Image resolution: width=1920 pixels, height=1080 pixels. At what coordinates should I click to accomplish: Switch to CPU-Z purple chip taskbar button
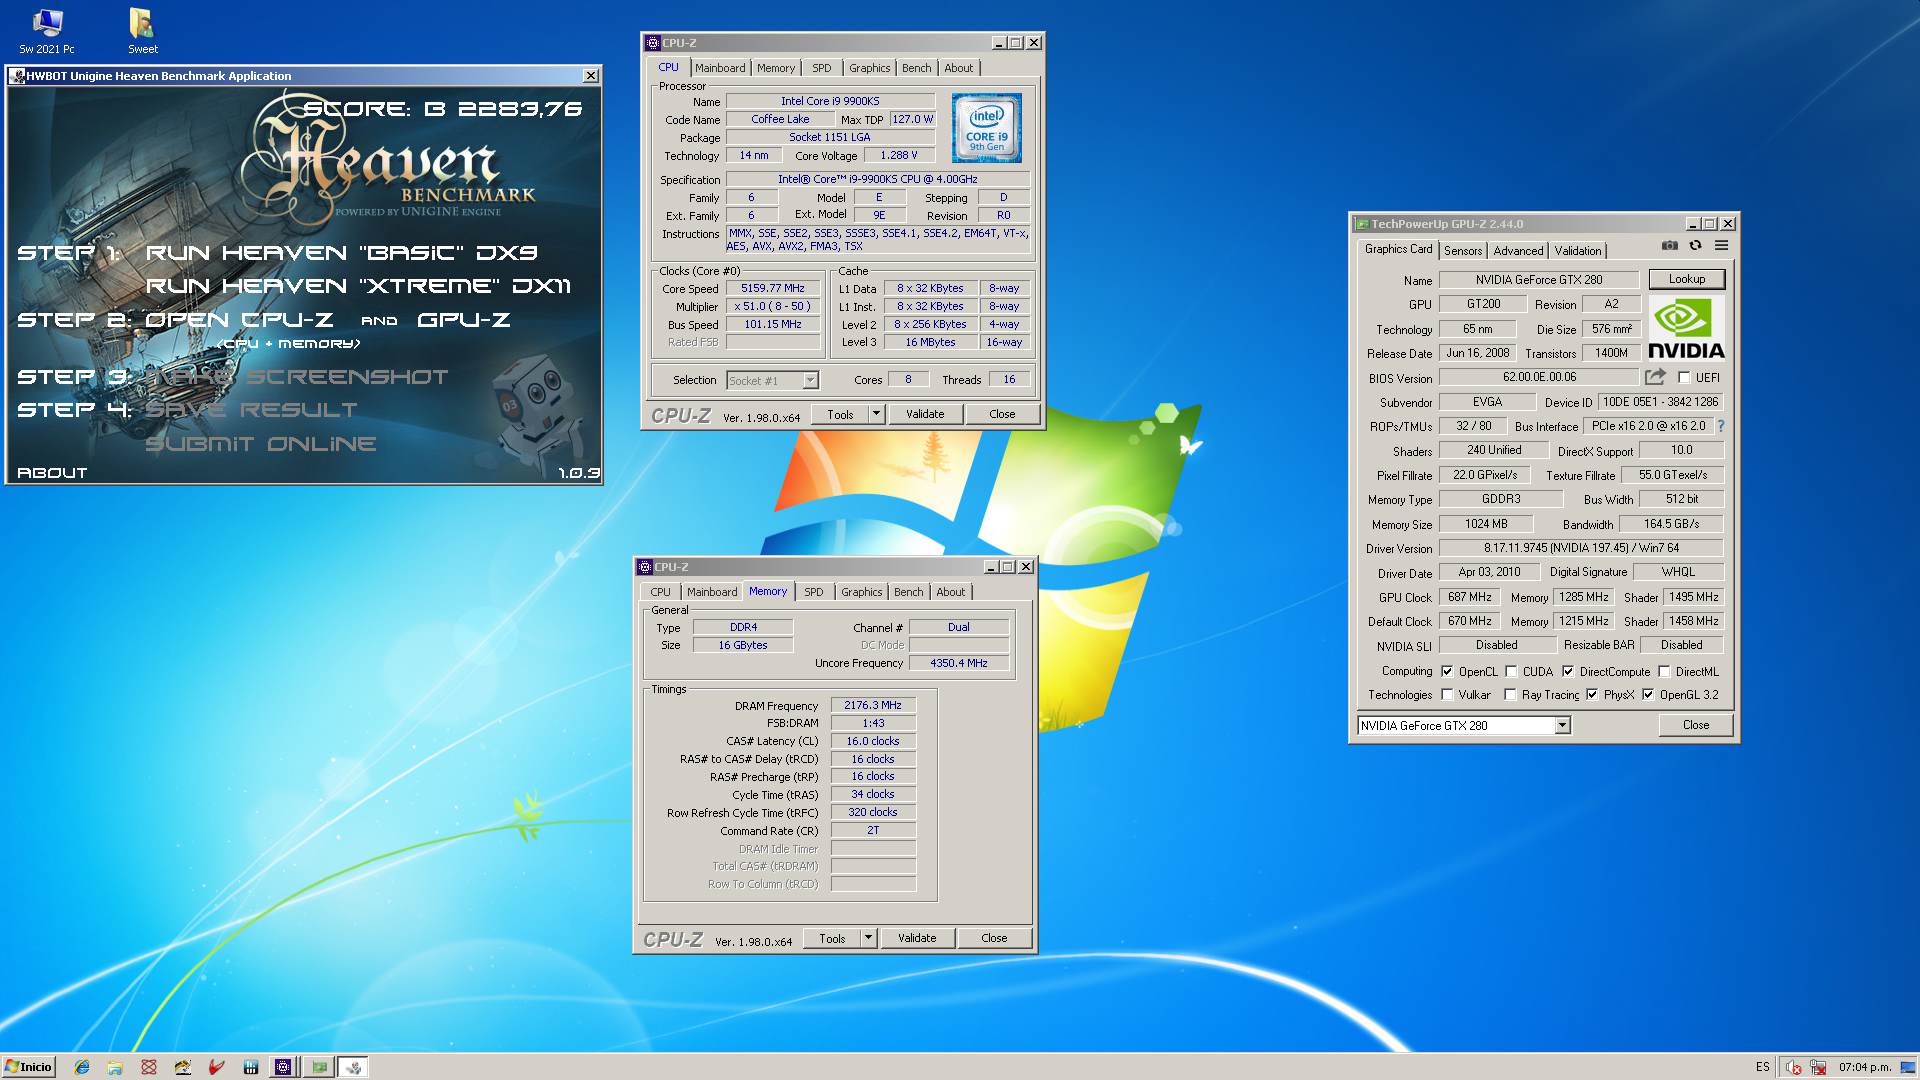[283, 1067]
